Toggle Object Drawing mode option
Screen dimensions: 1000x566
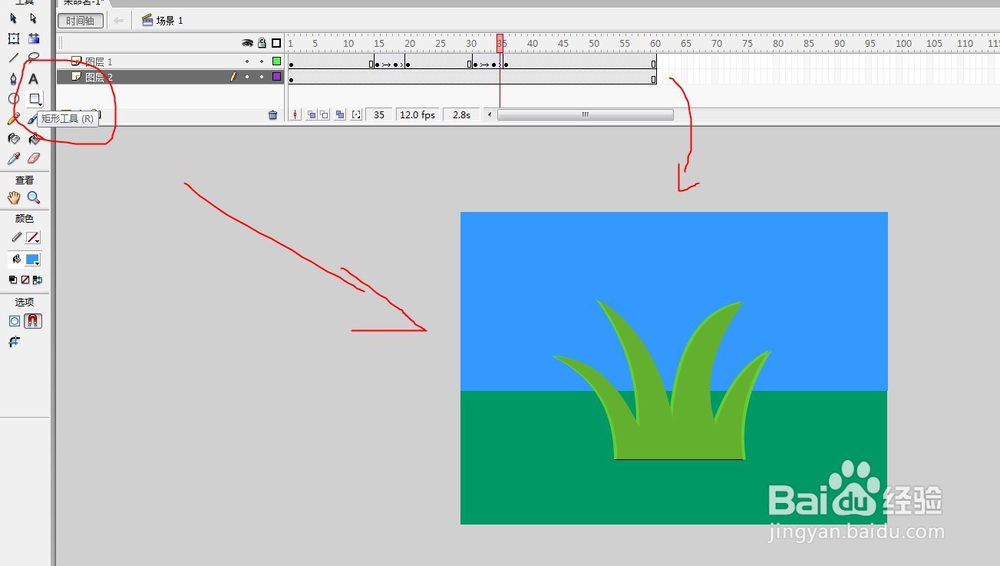pos(14,321)
